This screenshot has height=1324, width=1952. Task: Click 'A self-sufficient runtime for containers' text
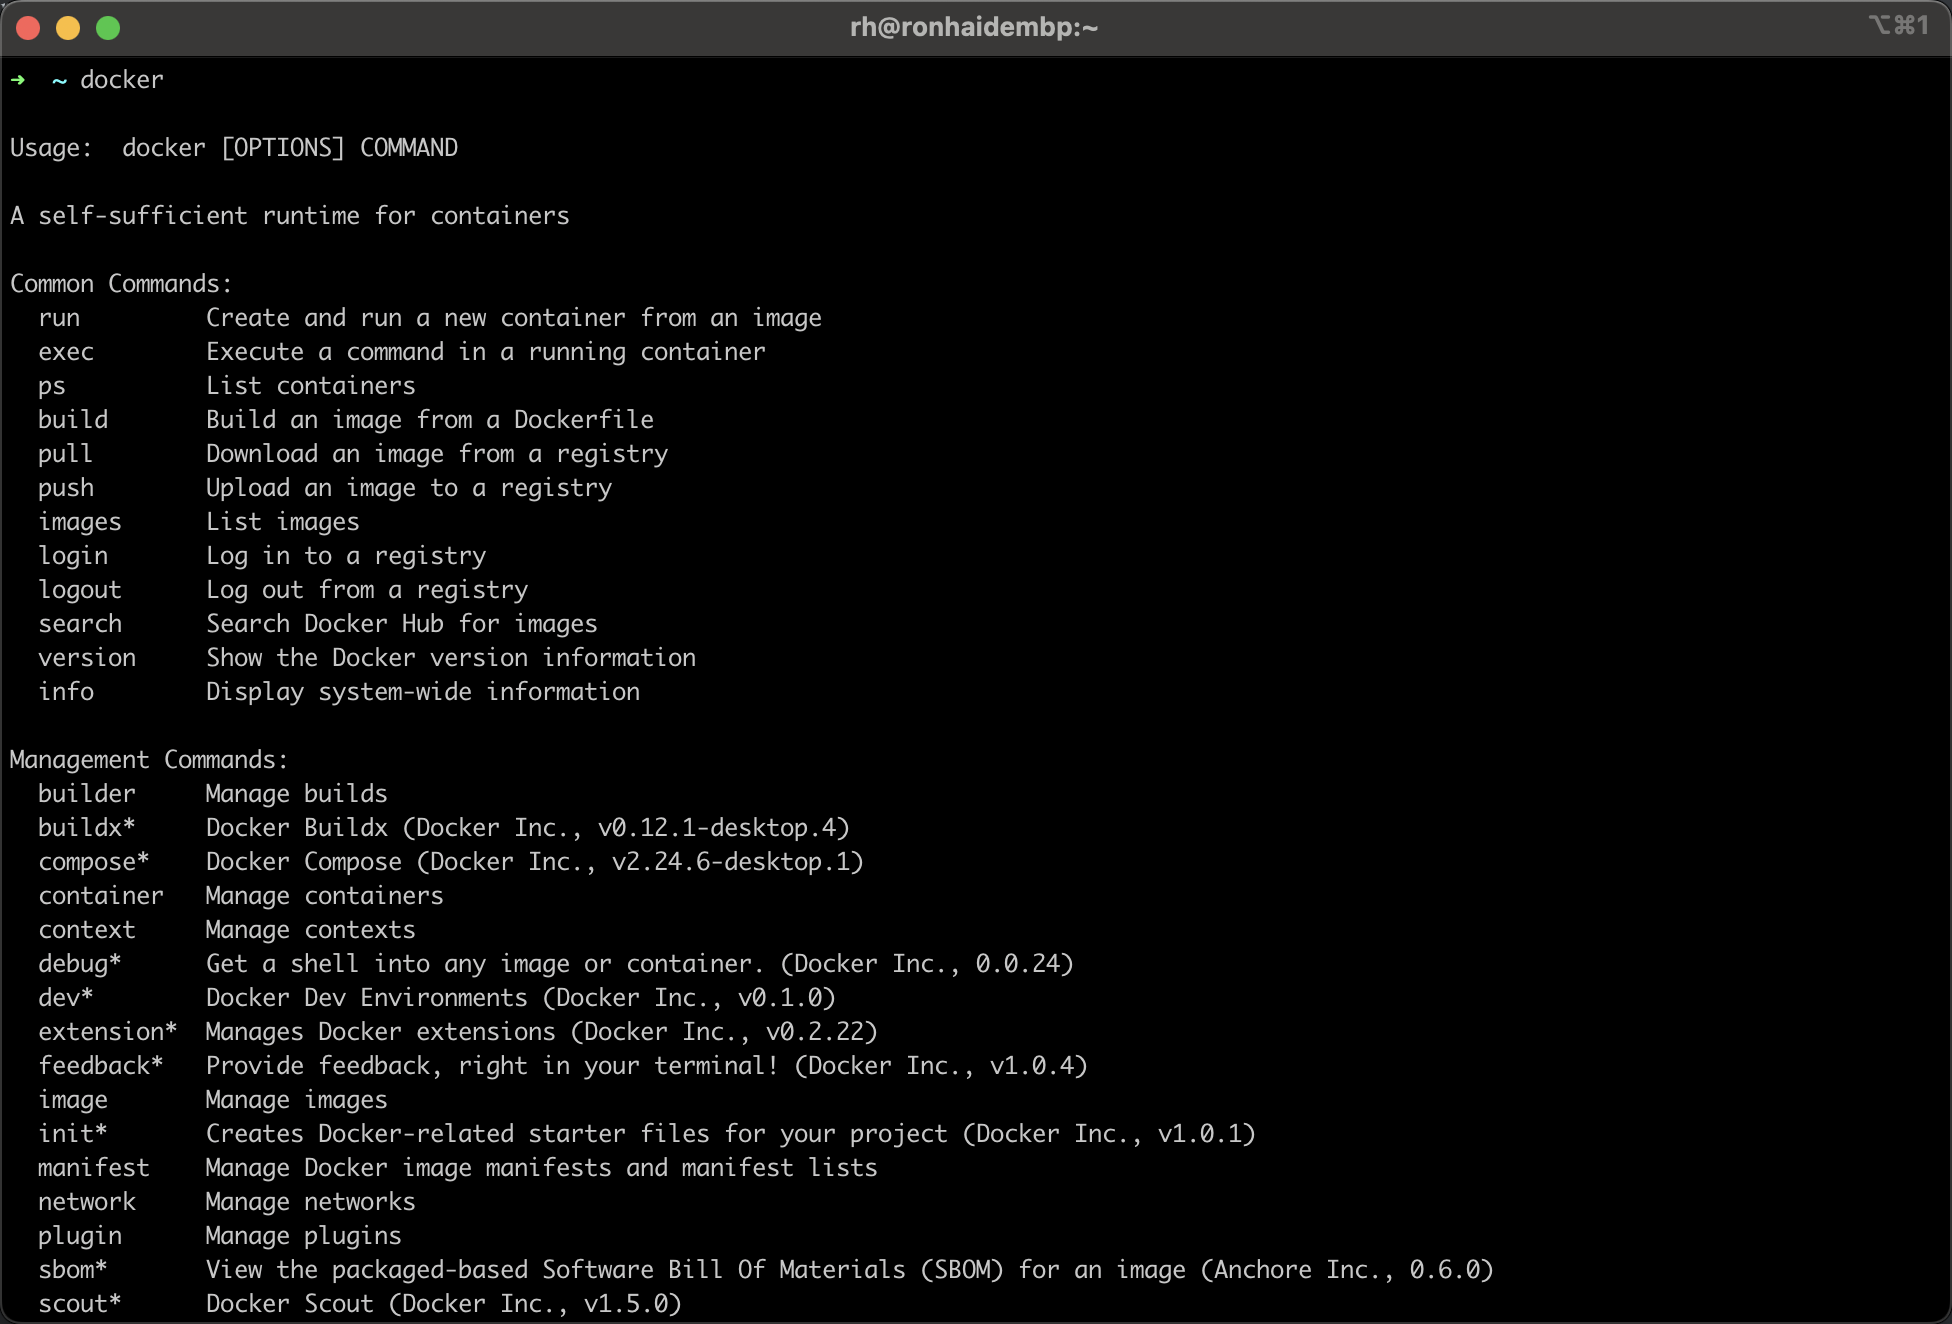[290, 216]
